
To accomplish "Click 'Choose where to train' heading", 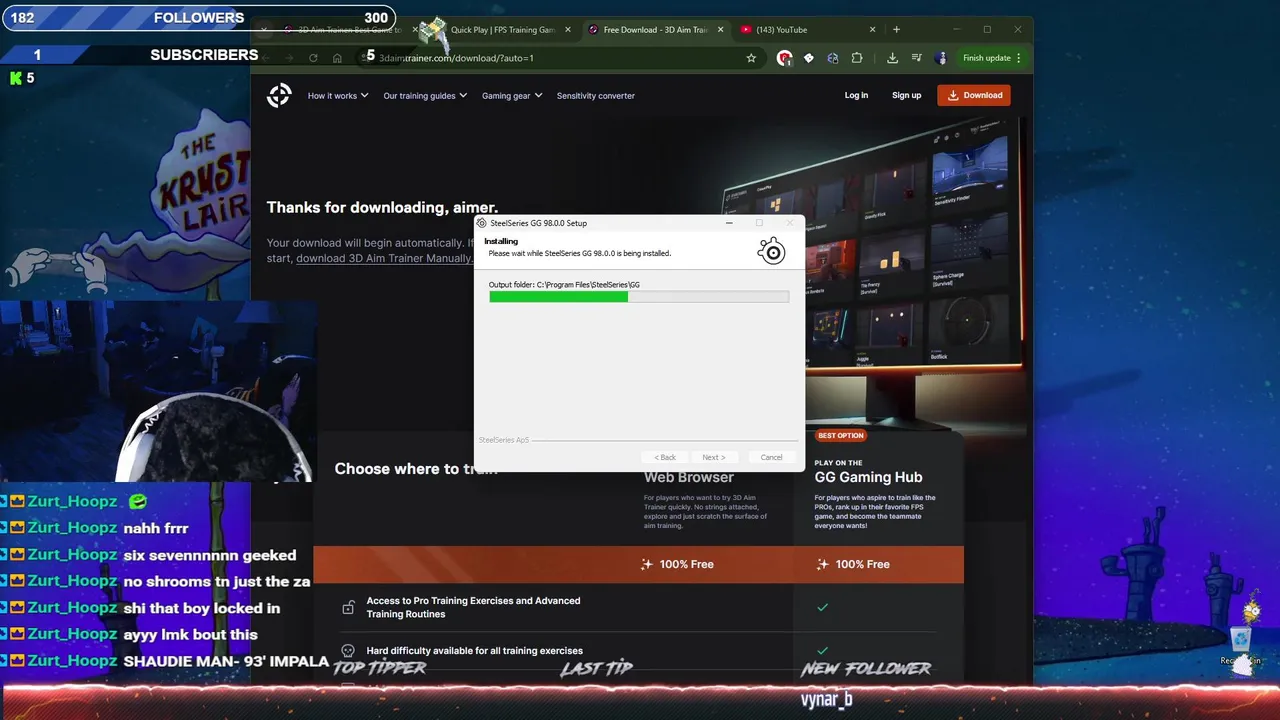I will tap(415, 469).
